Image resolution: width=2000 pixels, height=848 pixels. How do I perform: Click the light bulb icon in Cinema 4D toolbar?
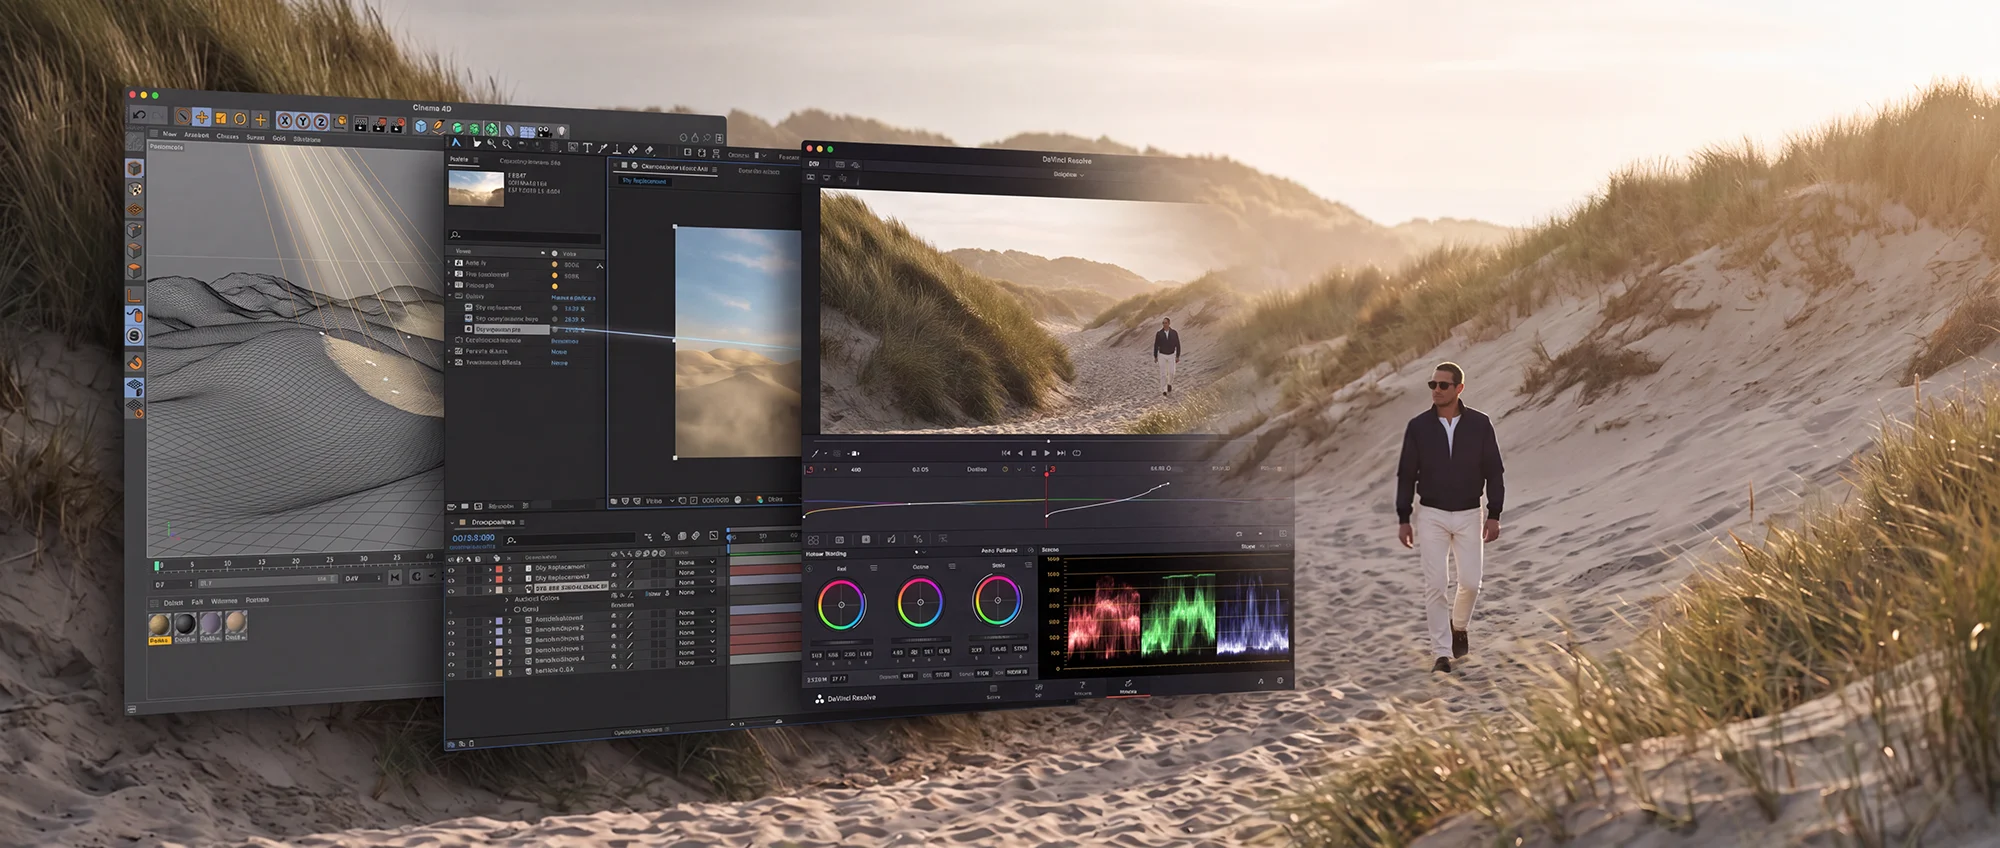(x=562, y=130)
